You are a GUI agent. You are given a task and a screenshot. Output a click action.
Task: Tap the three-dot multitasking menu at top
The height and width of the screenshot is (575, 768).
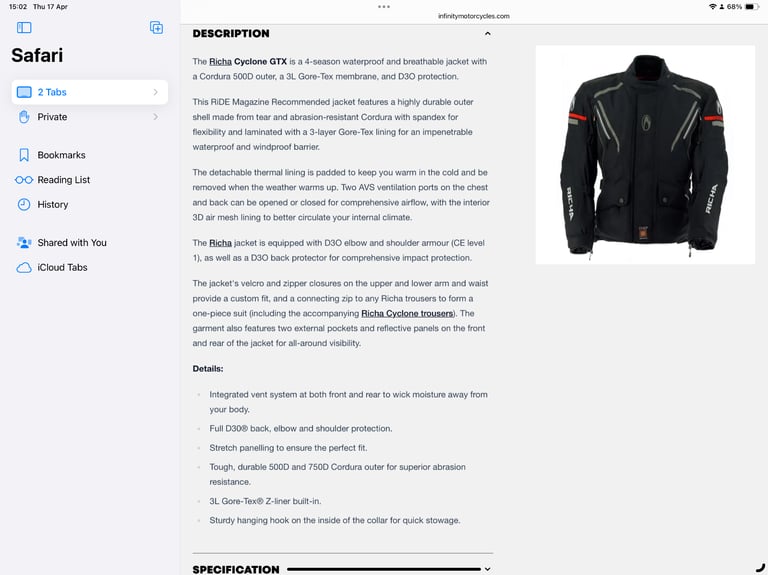[x=384, y=7]
